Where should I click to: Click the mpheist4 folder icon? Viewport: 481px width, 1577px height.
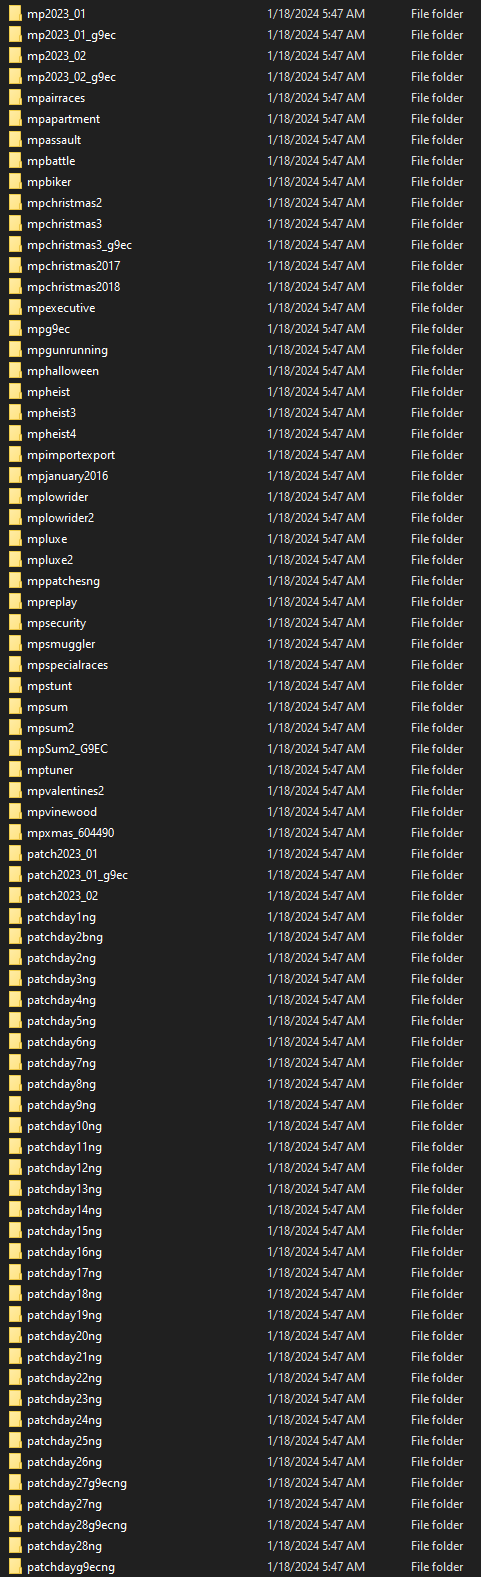[14, 434]
